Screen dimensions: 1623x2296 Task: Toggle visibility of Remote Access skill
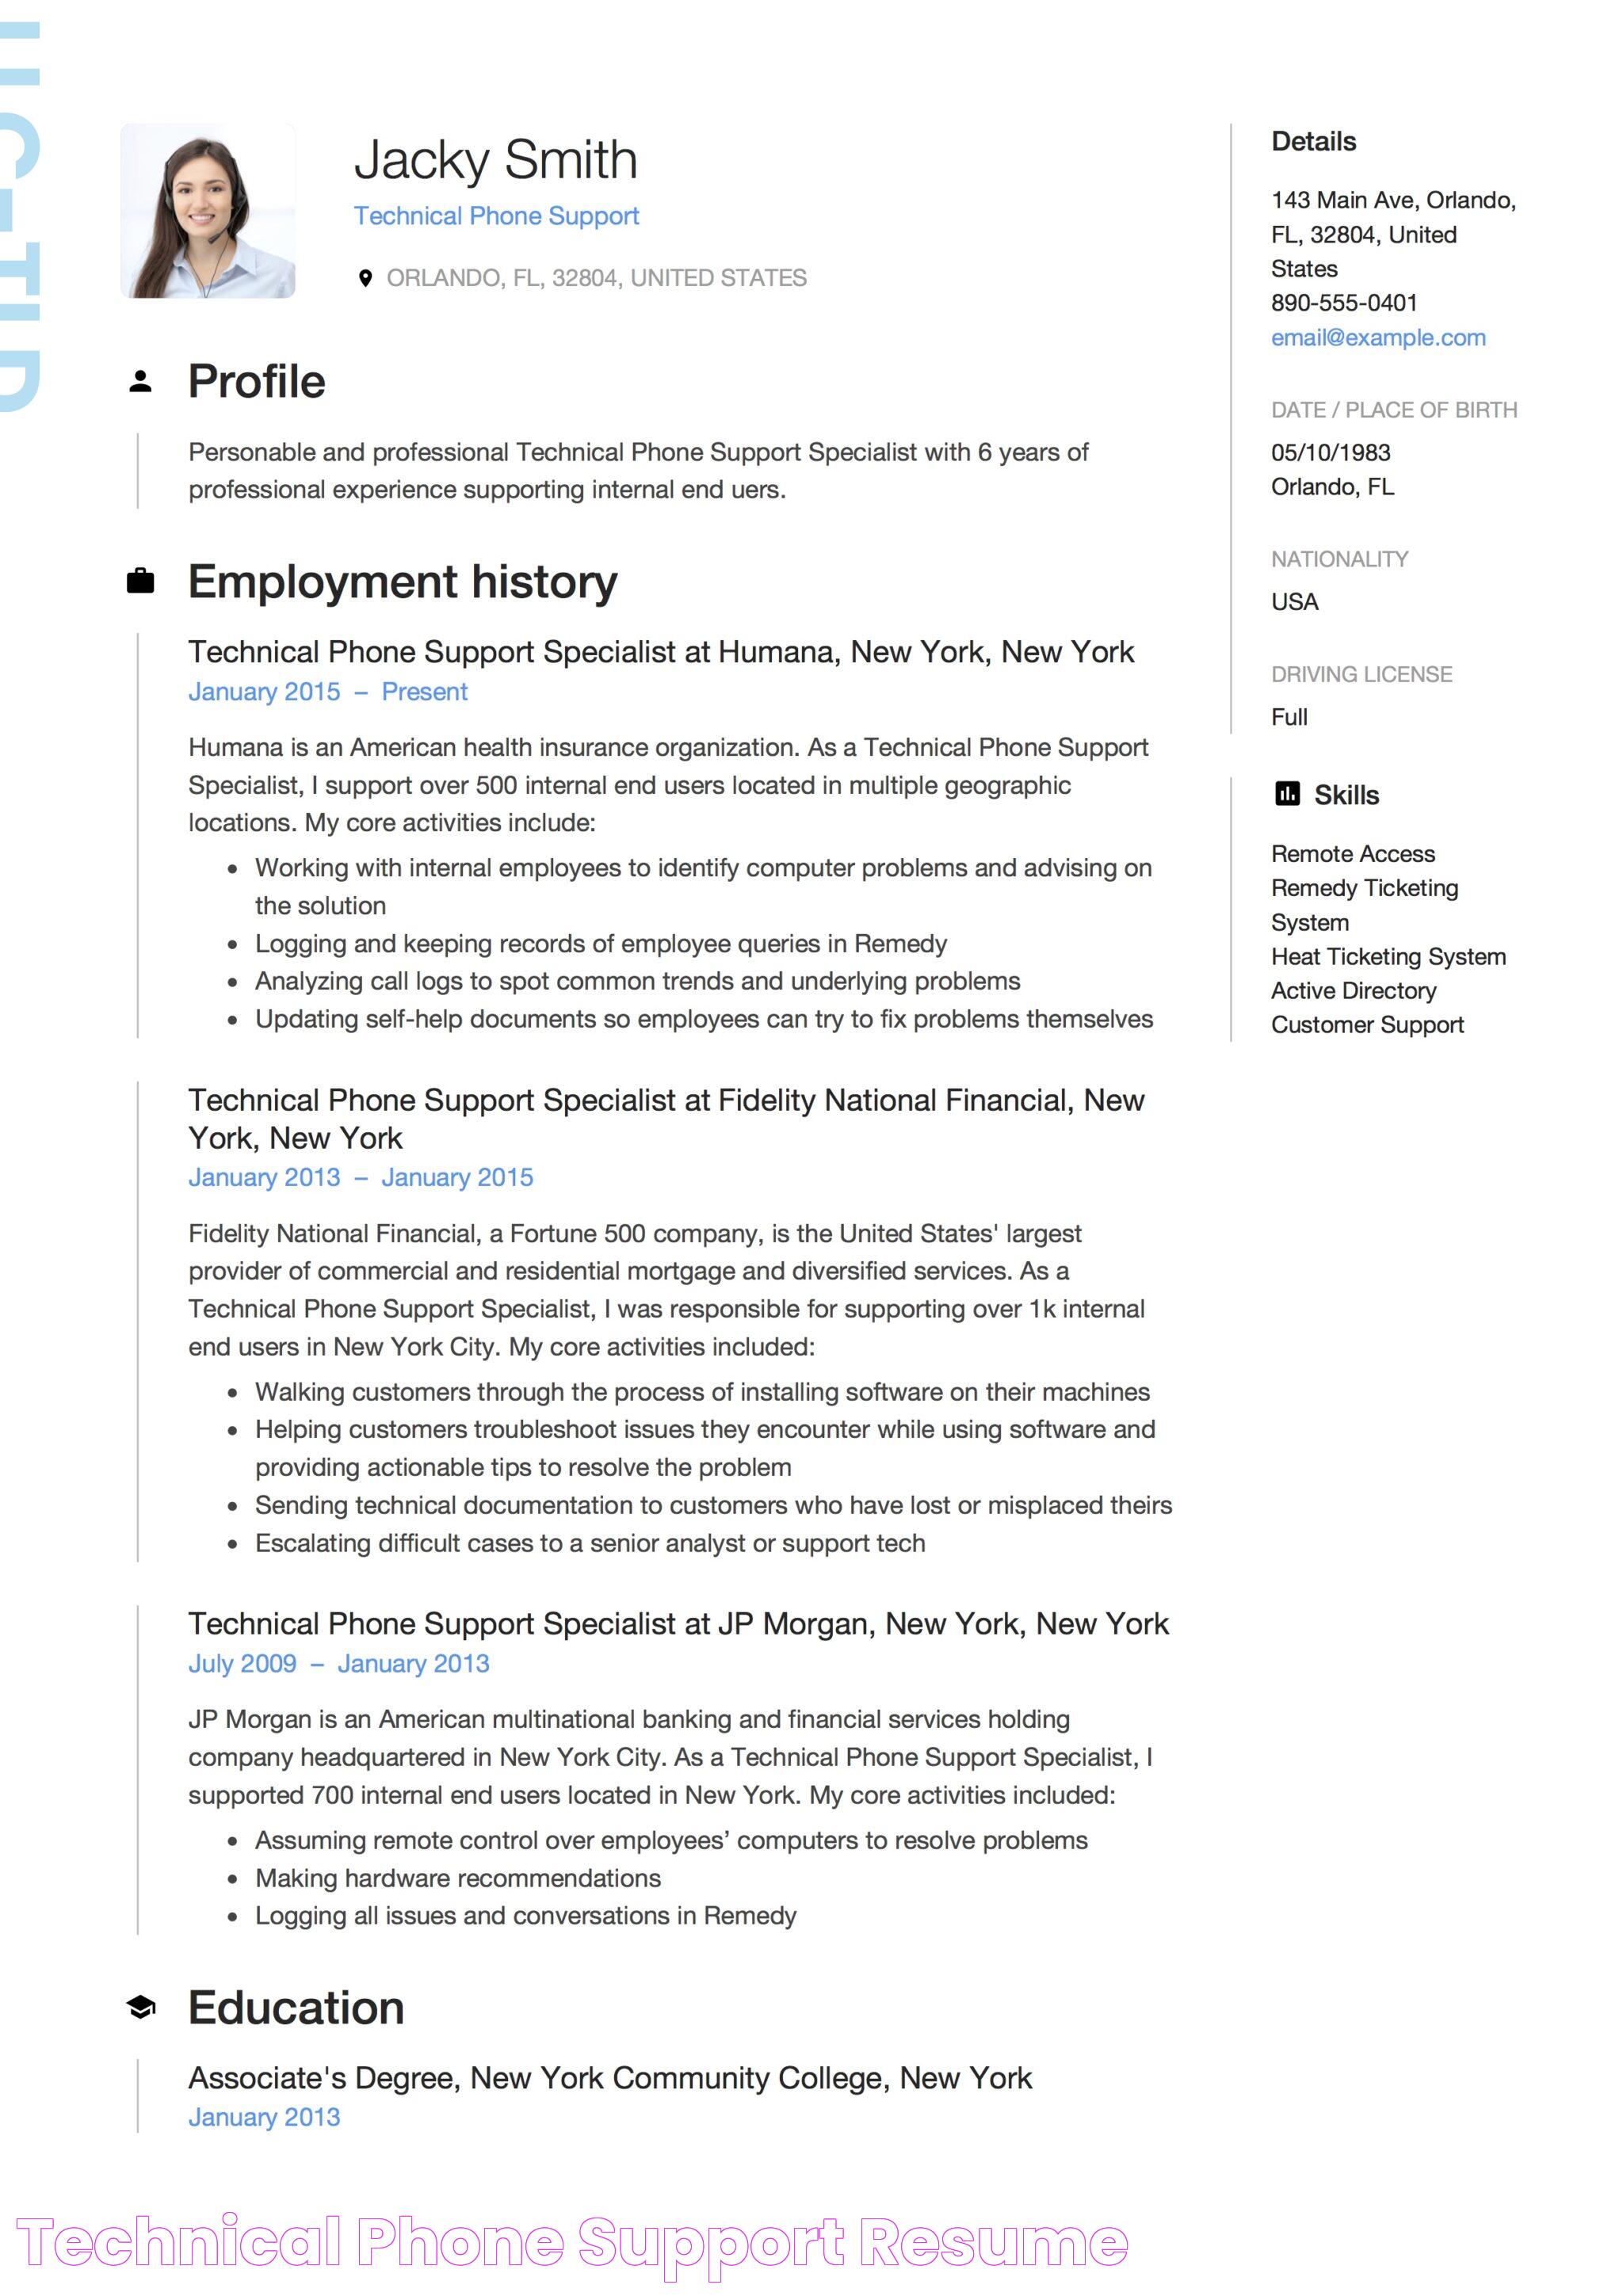tap(1354, 849)
